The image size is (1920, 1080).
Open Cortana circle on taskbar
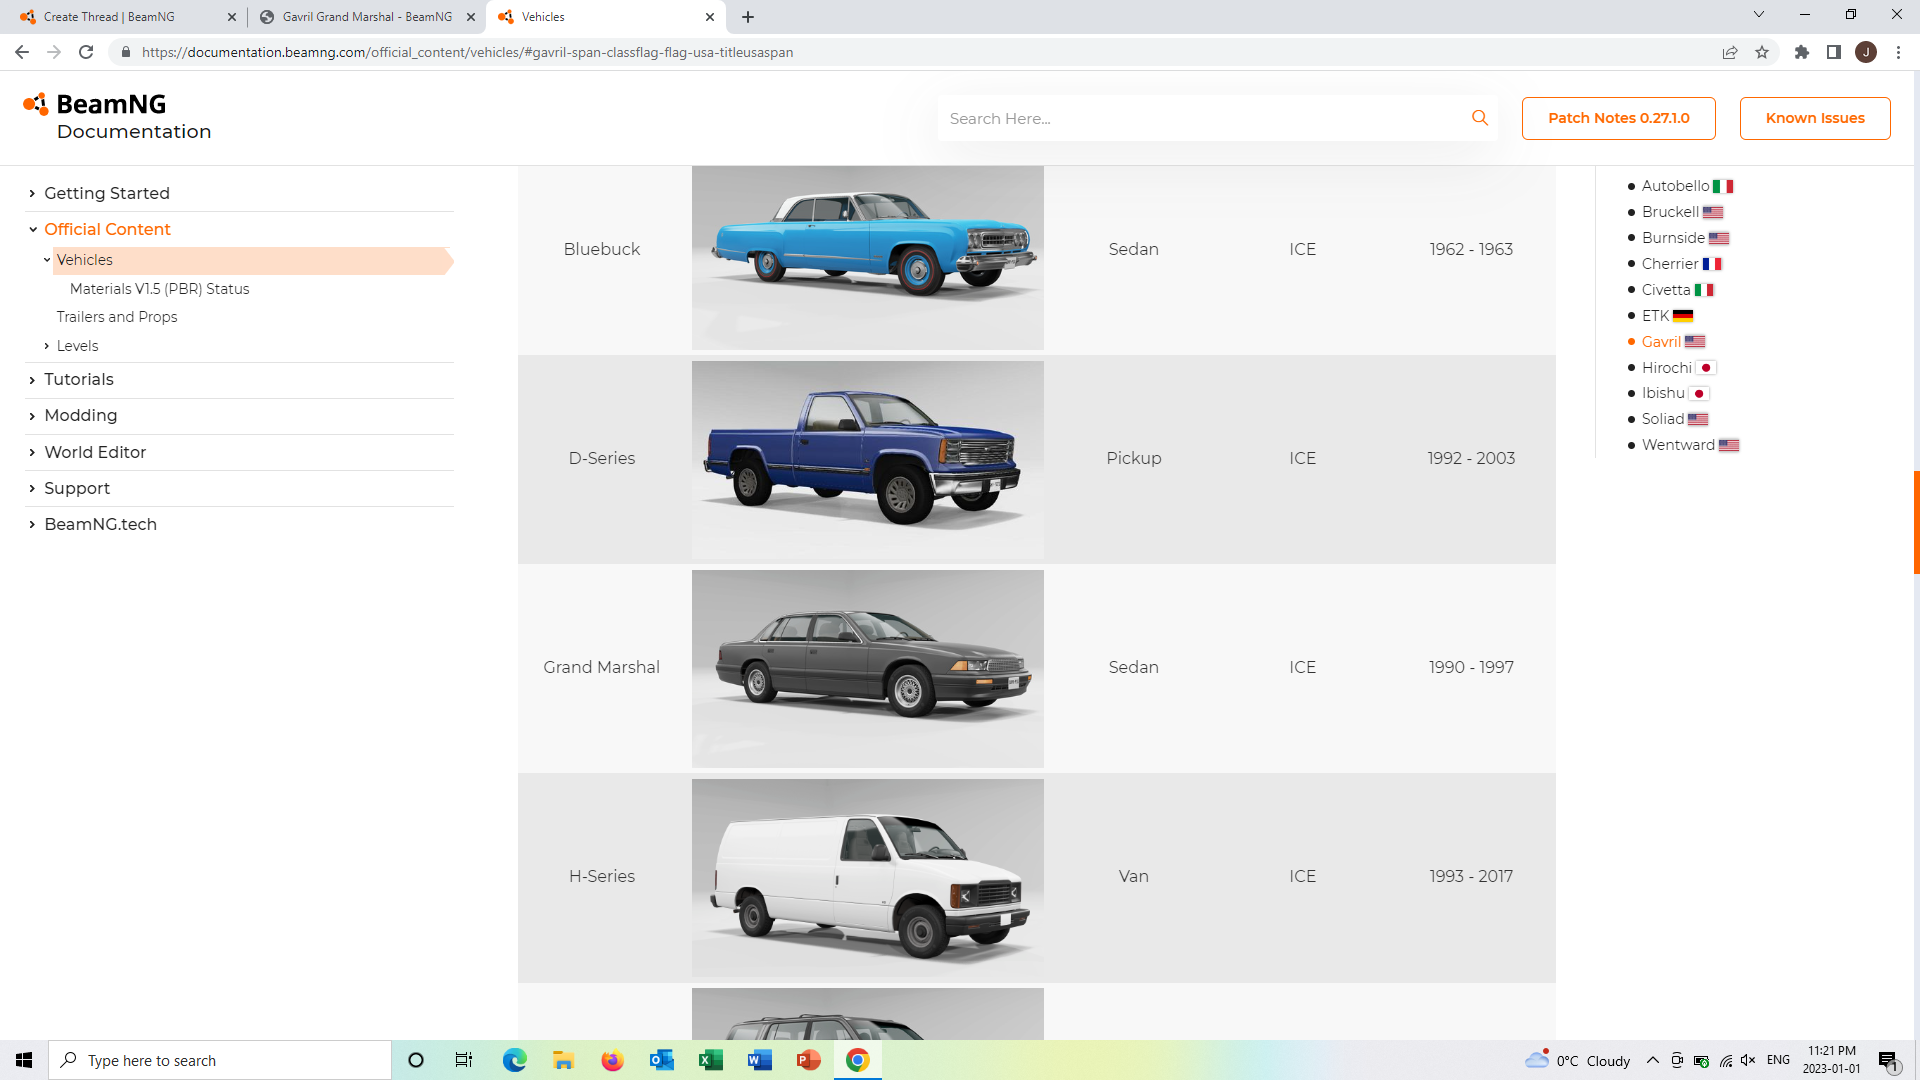click(416, 1060)
